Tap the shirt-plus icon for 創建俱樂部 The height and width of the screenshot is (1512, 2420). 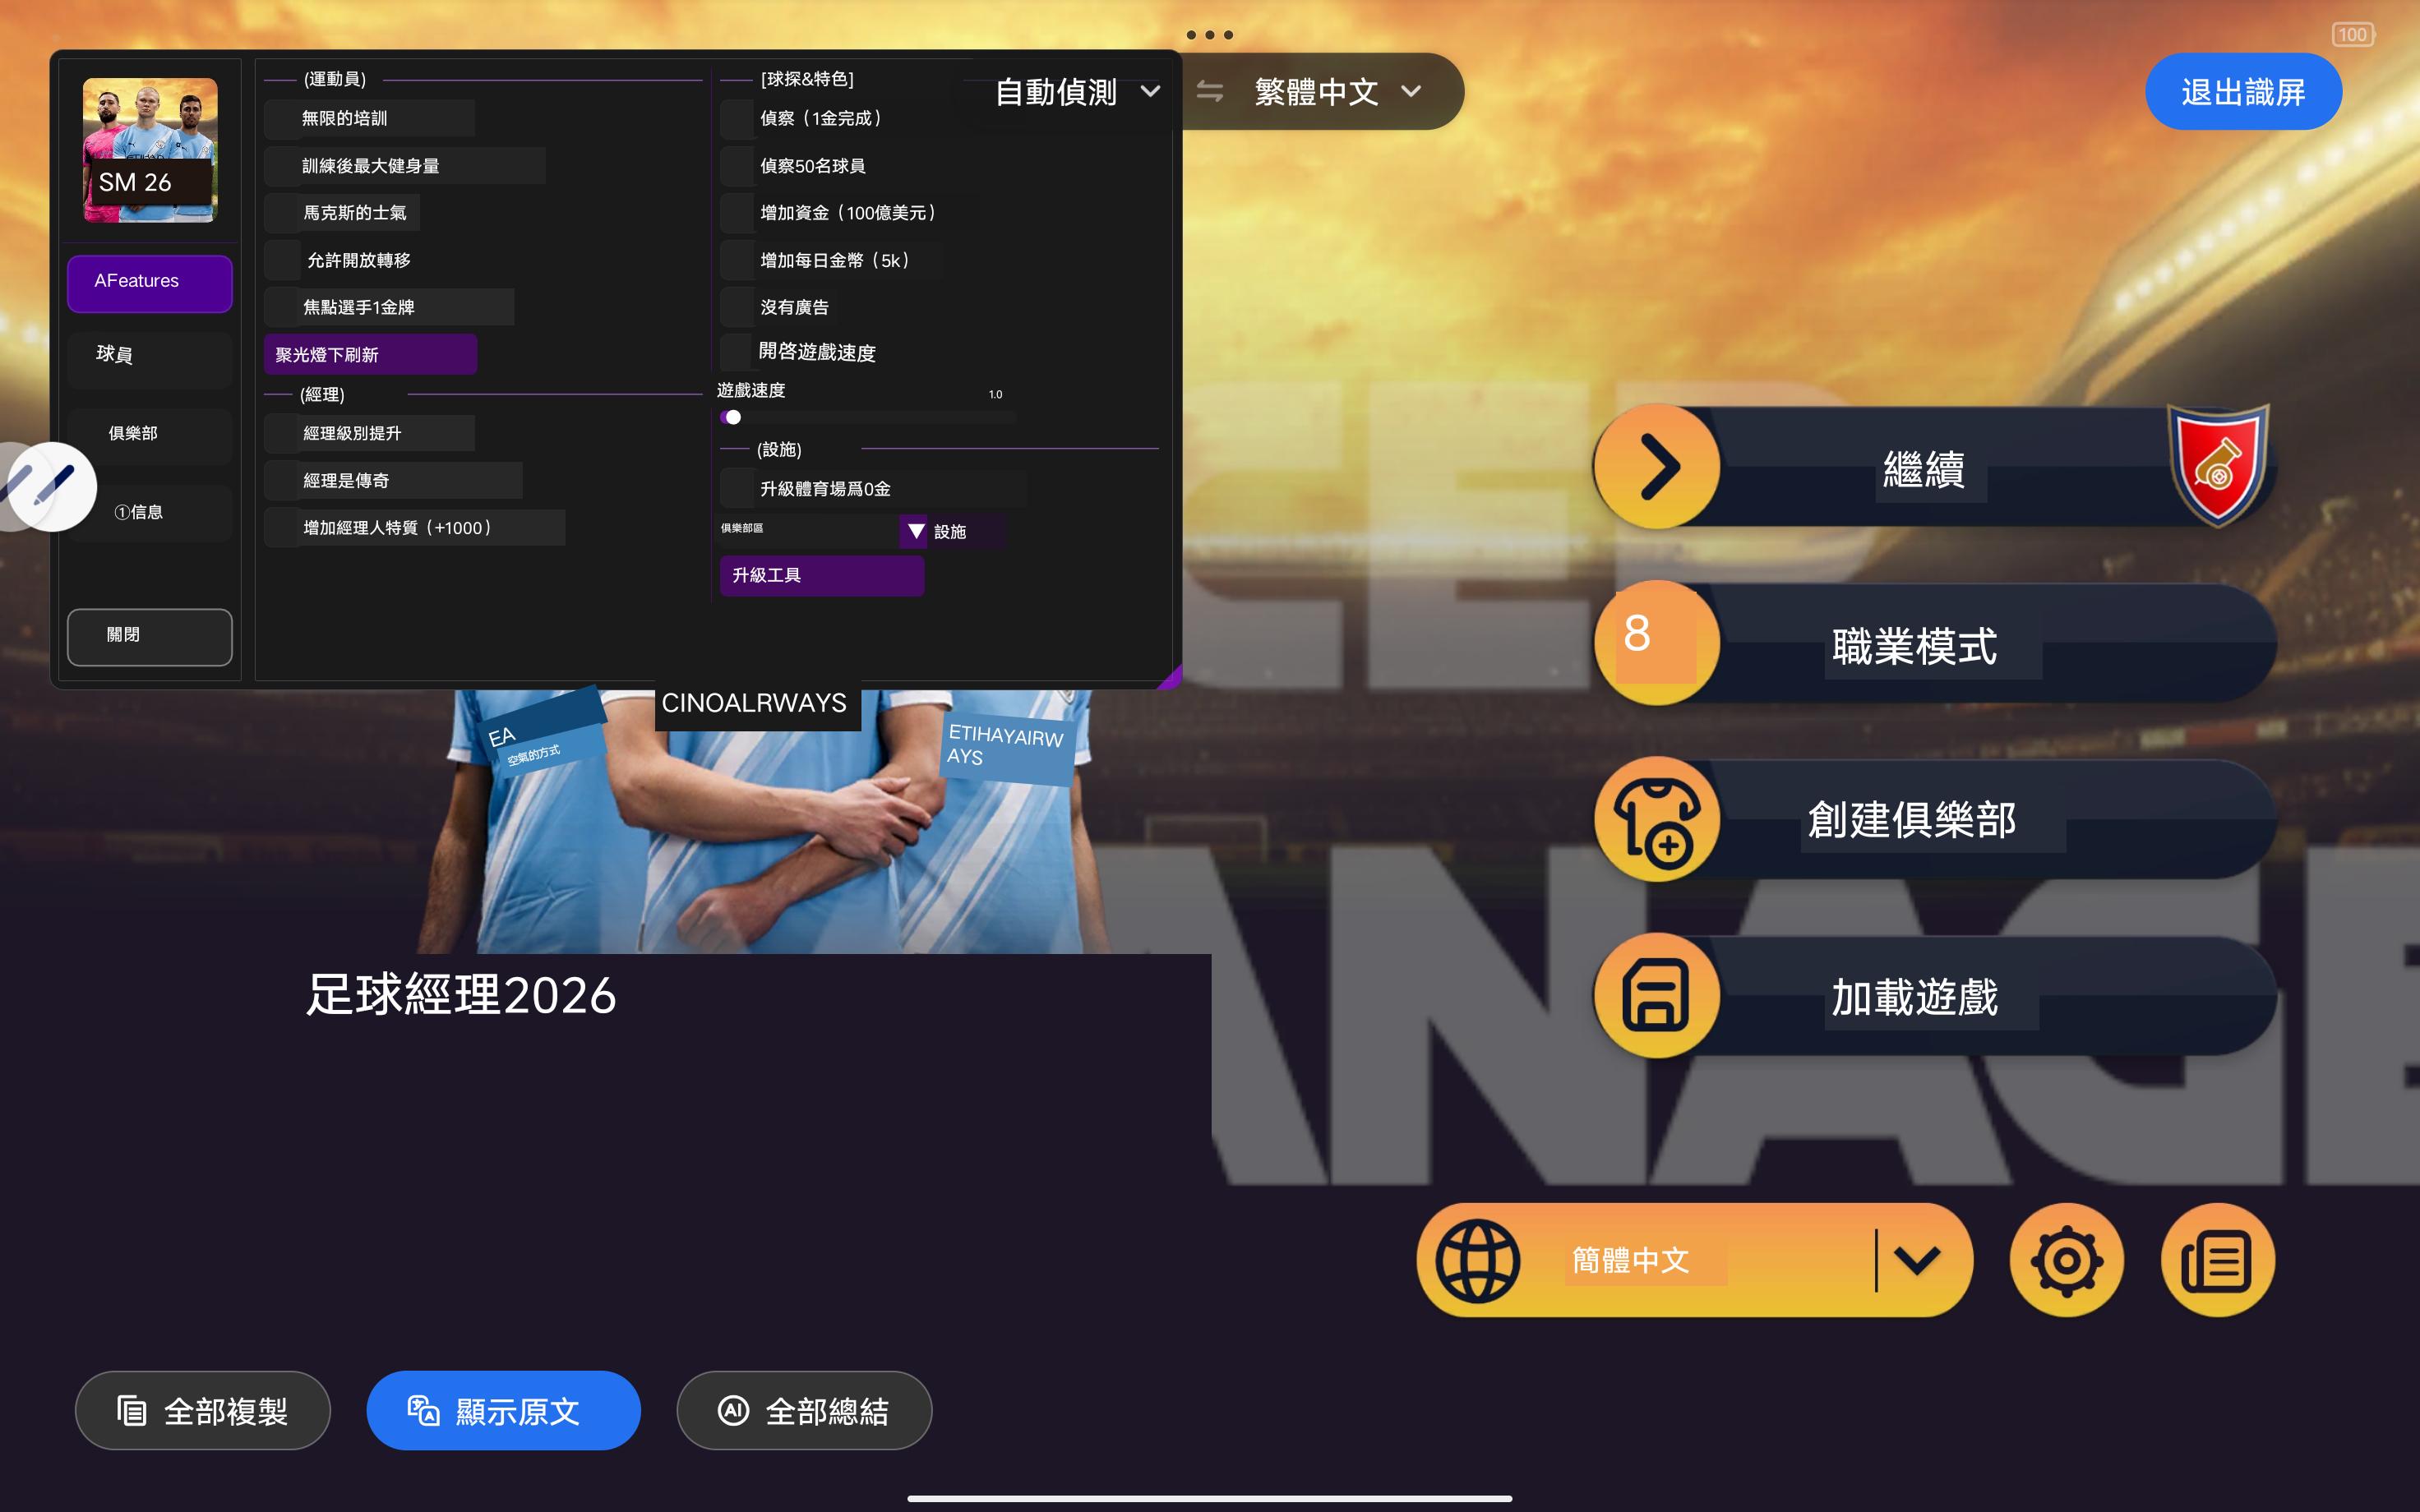coord(1657,819)
